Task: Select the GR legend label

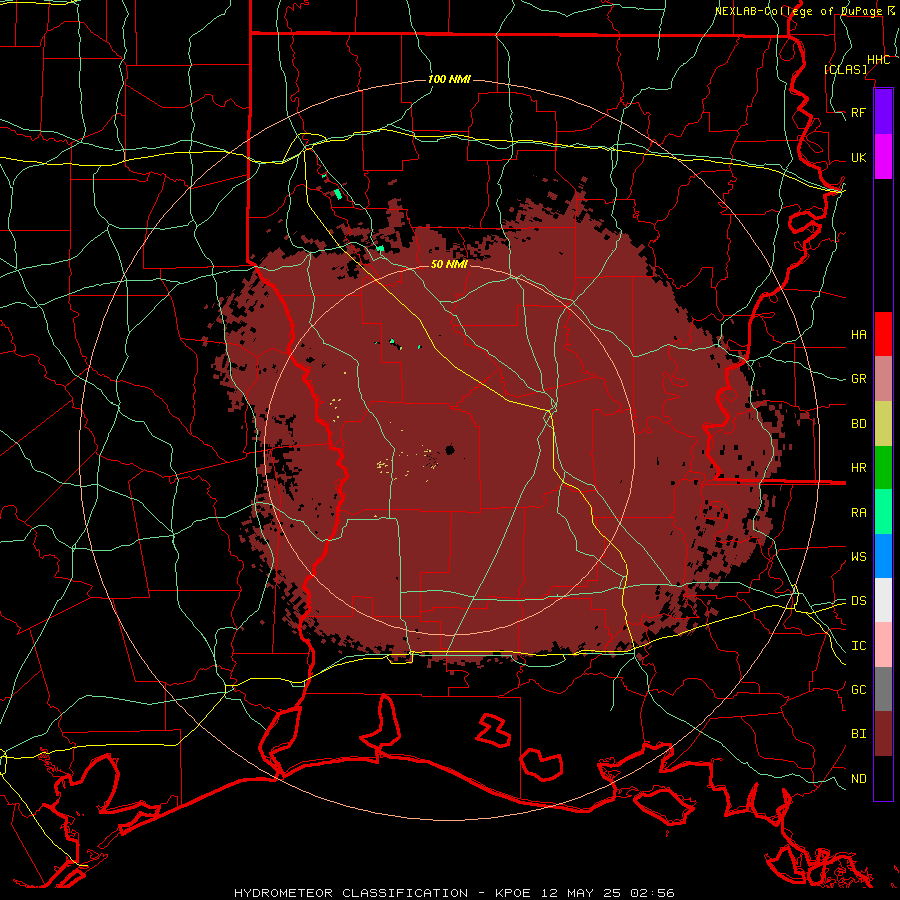Action: point(859,379)
